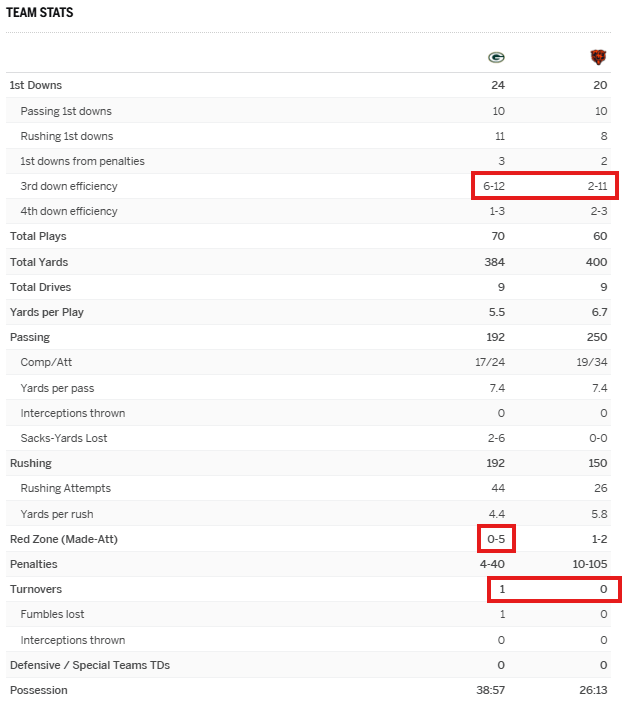
Task: Select the Turnovers row label
Action: (x=36, y=590)
